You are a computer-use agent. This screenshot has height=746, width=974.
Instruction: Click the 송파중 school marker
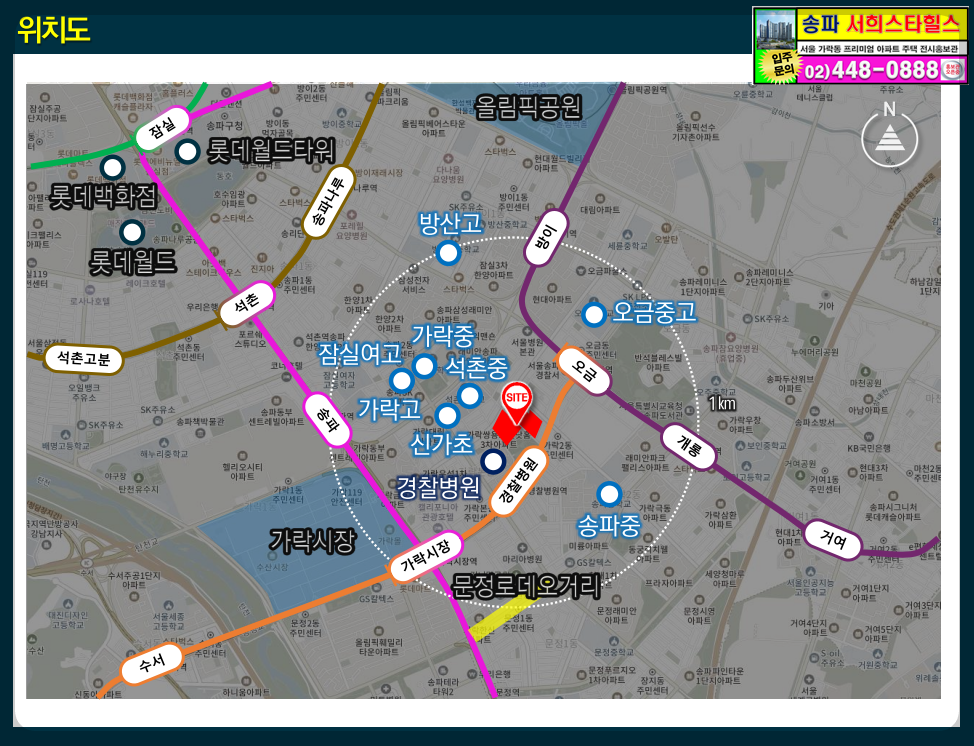[609, 494]
